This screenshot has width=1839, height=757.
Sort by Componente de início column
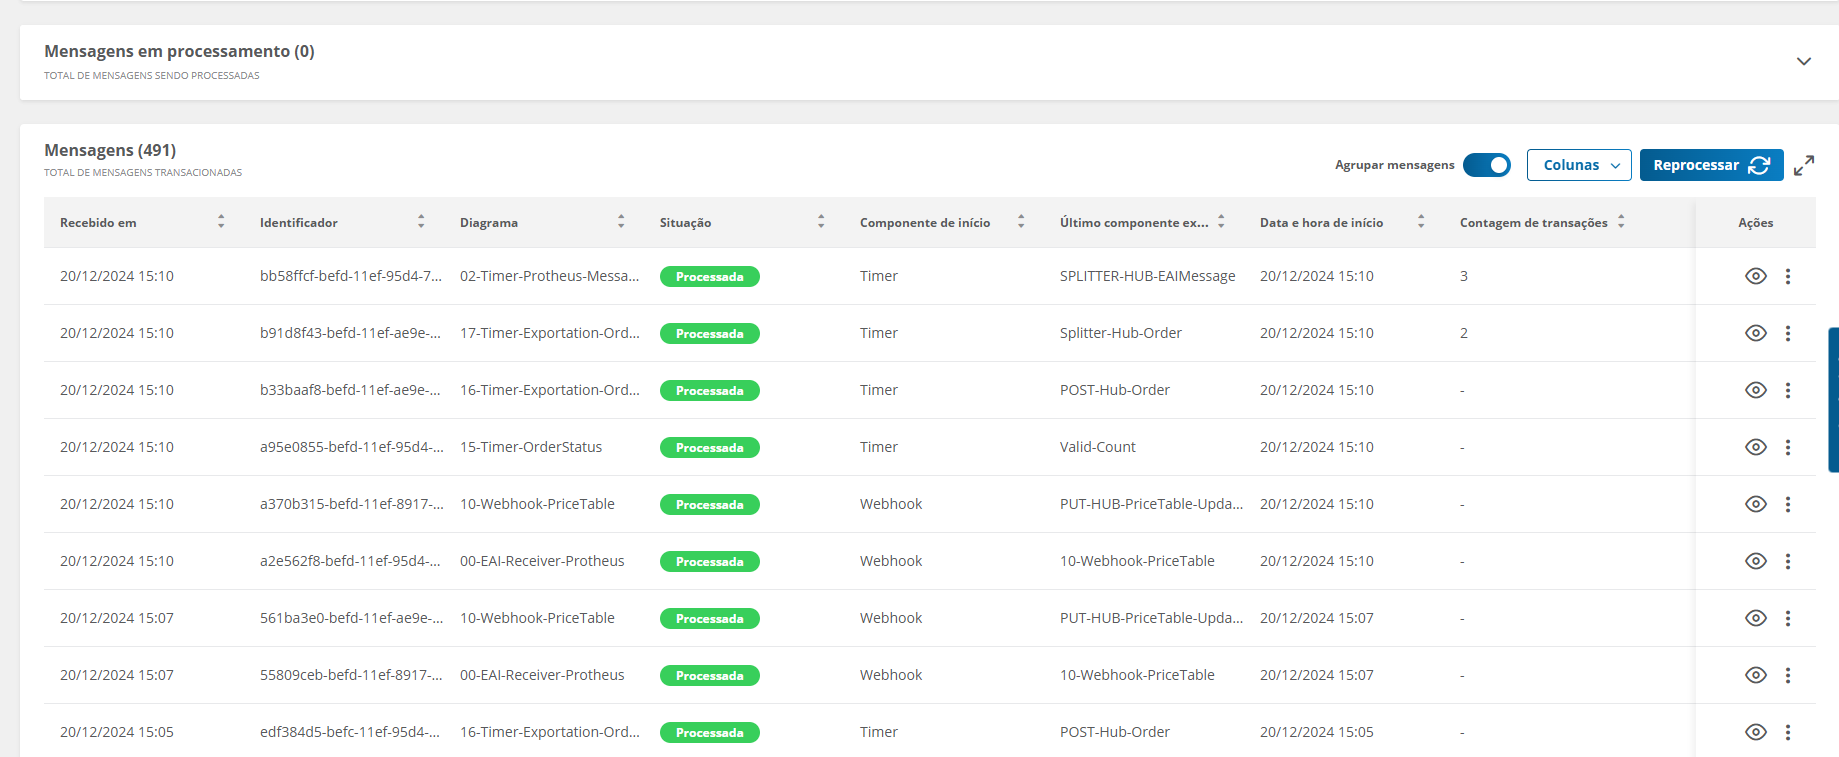tap(1021, 222)
